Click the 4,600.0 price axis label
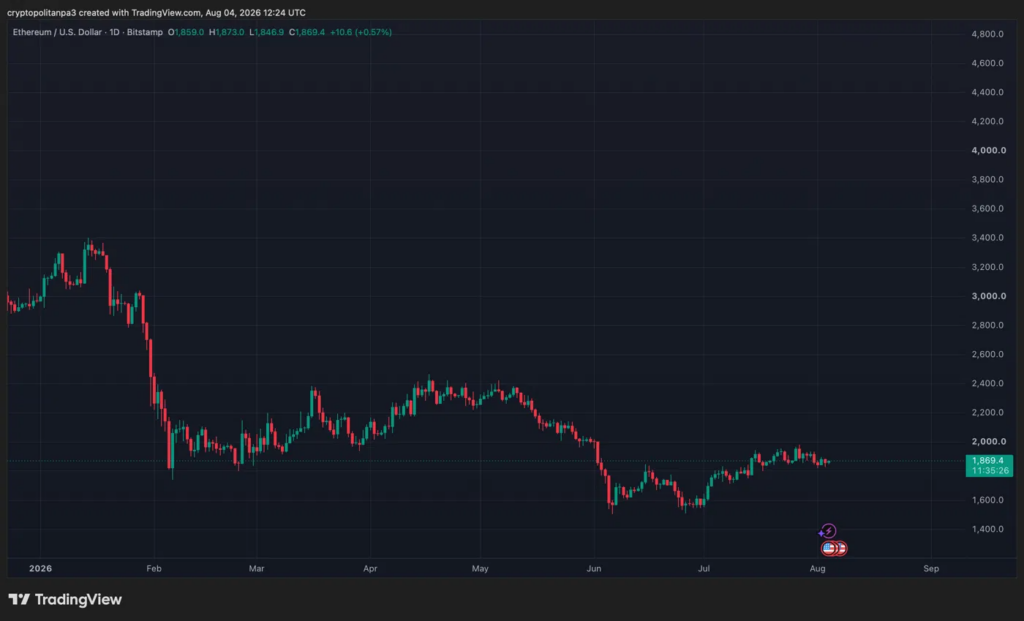This screenshot has width=1024, height=621. pyautogui.click(x=987, y=63)
